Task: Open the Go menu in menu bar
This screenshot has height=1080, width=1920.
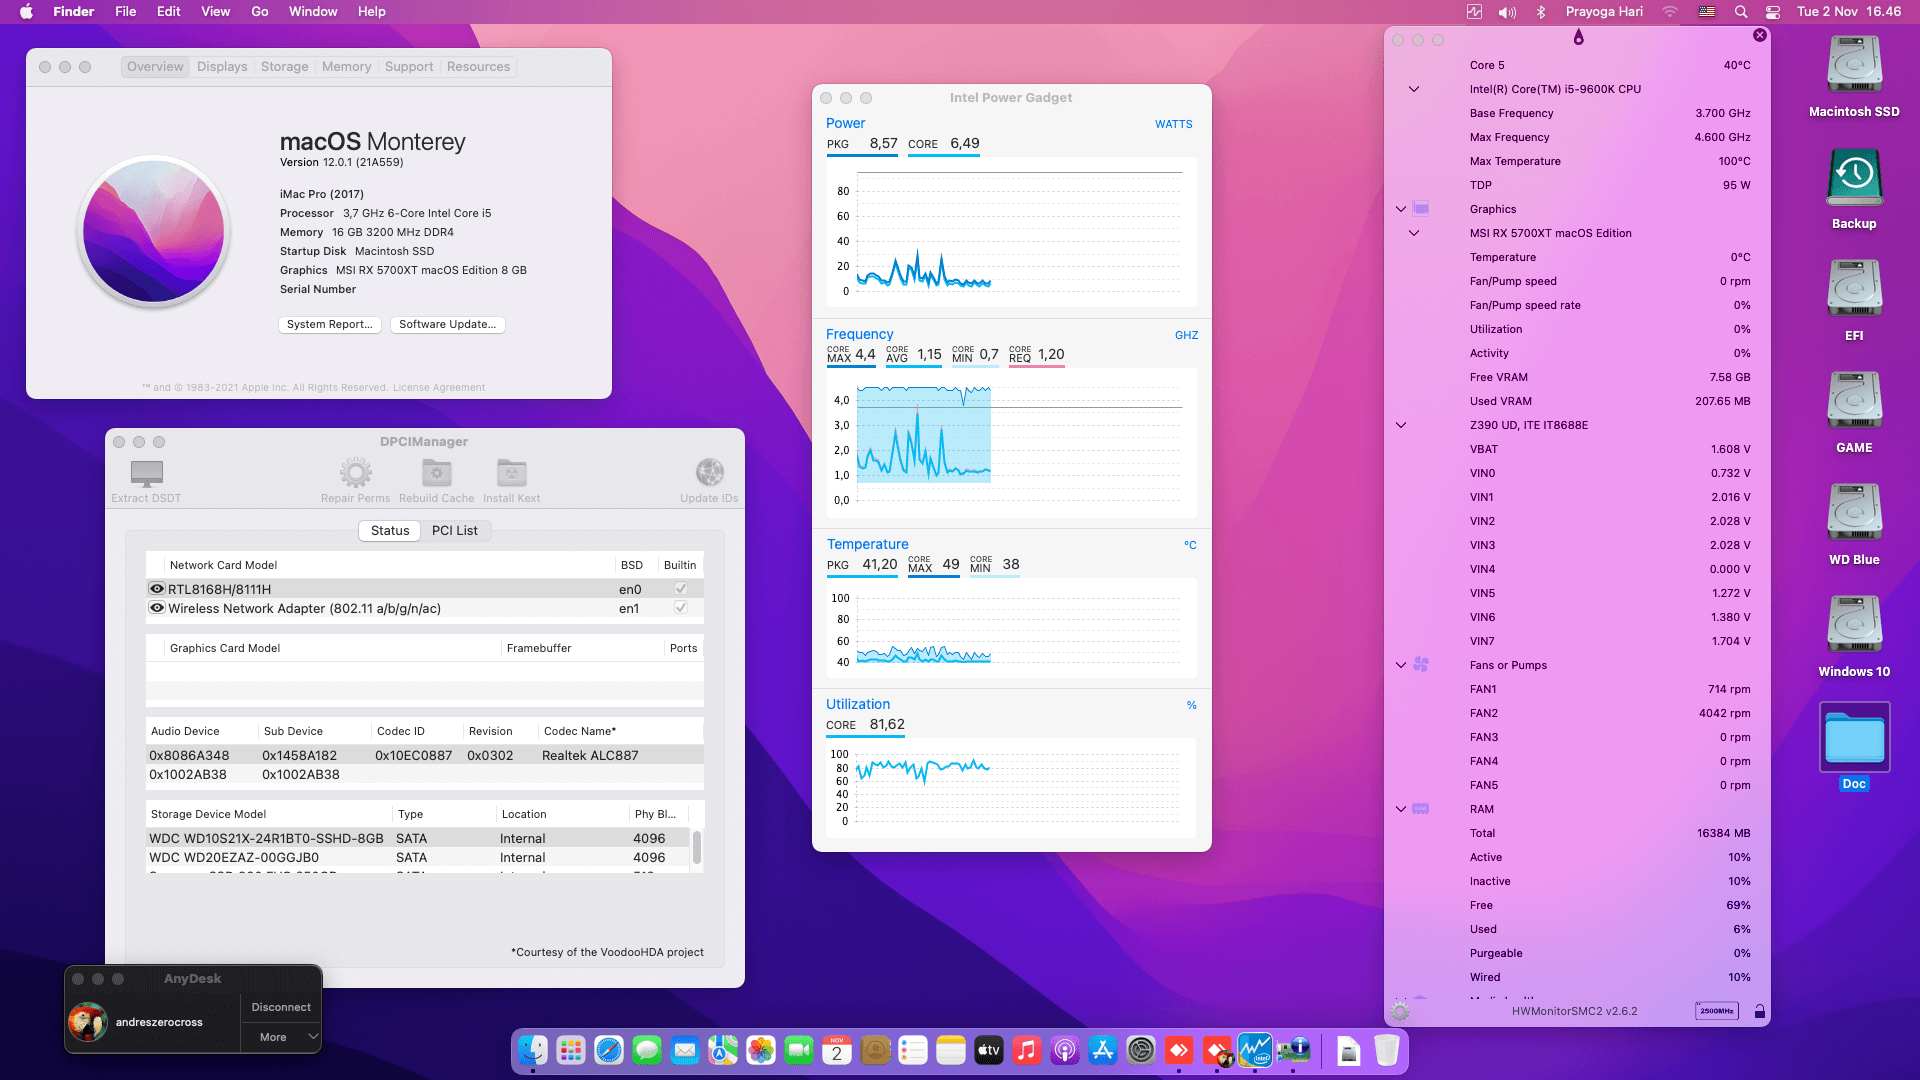Action: (x=260, y=12)
